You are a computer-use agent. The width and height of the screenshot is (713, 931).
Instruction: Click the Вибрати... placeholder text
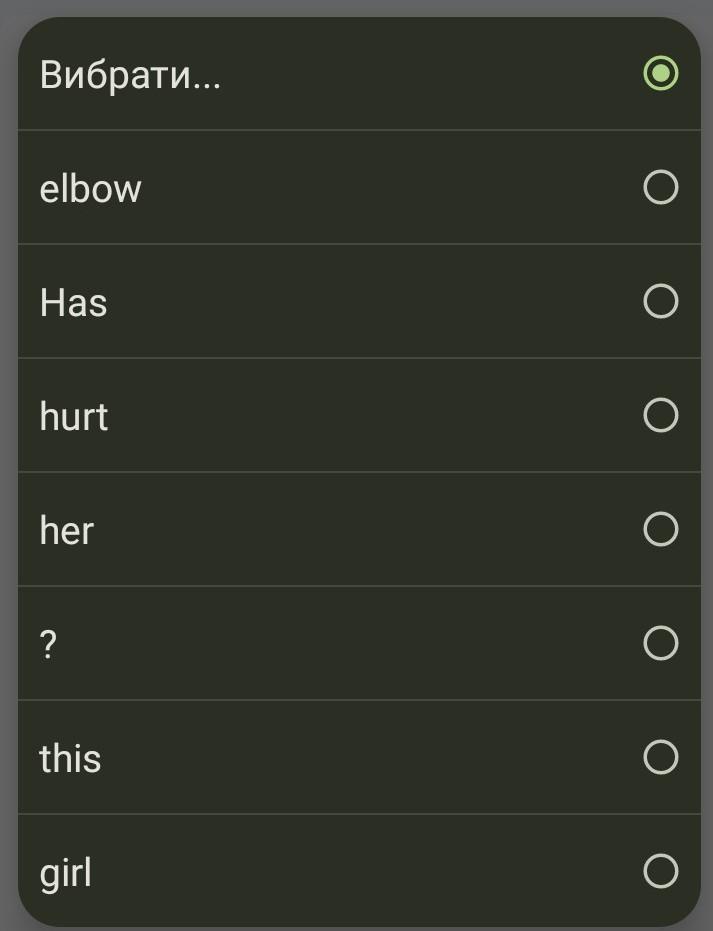click(130, 74)
